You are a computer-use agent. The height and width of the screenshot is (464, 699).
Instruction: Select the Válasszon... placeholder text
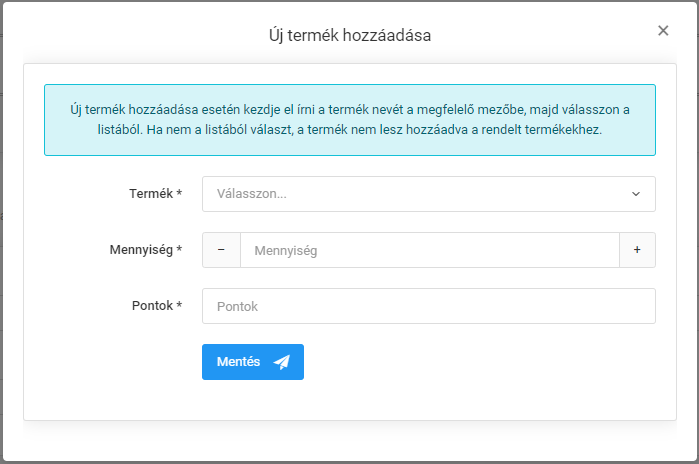click(252, 194)
